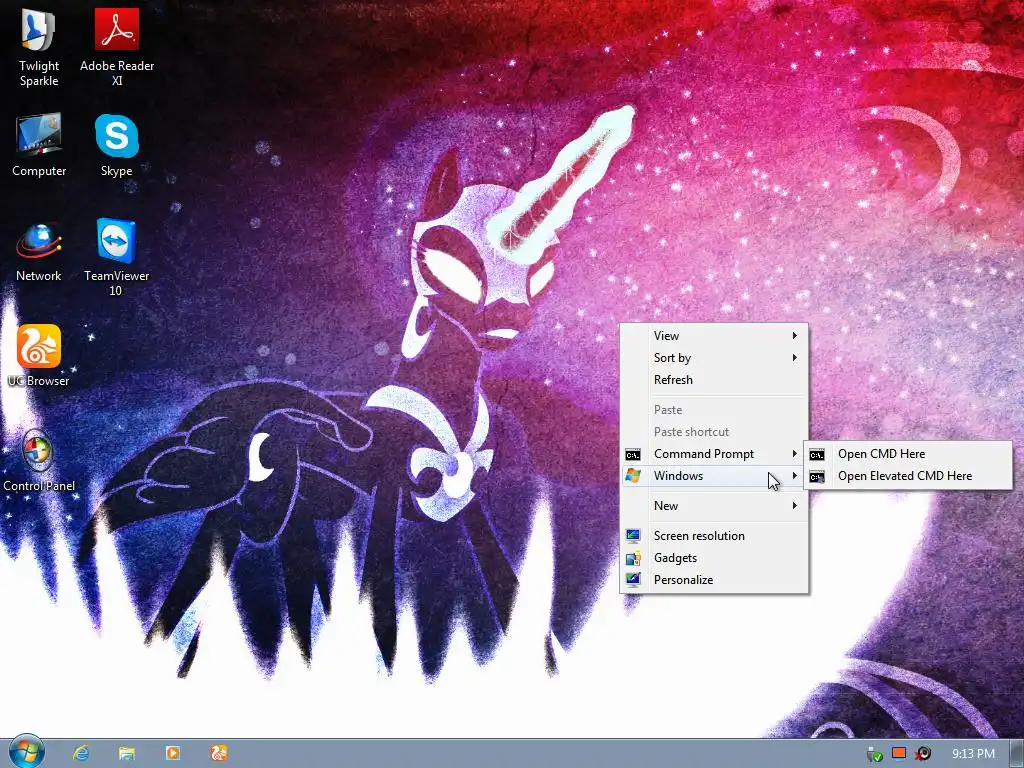Click the arrow next to View
Screen dimensions: 1024x768
(x=795, y=336)
